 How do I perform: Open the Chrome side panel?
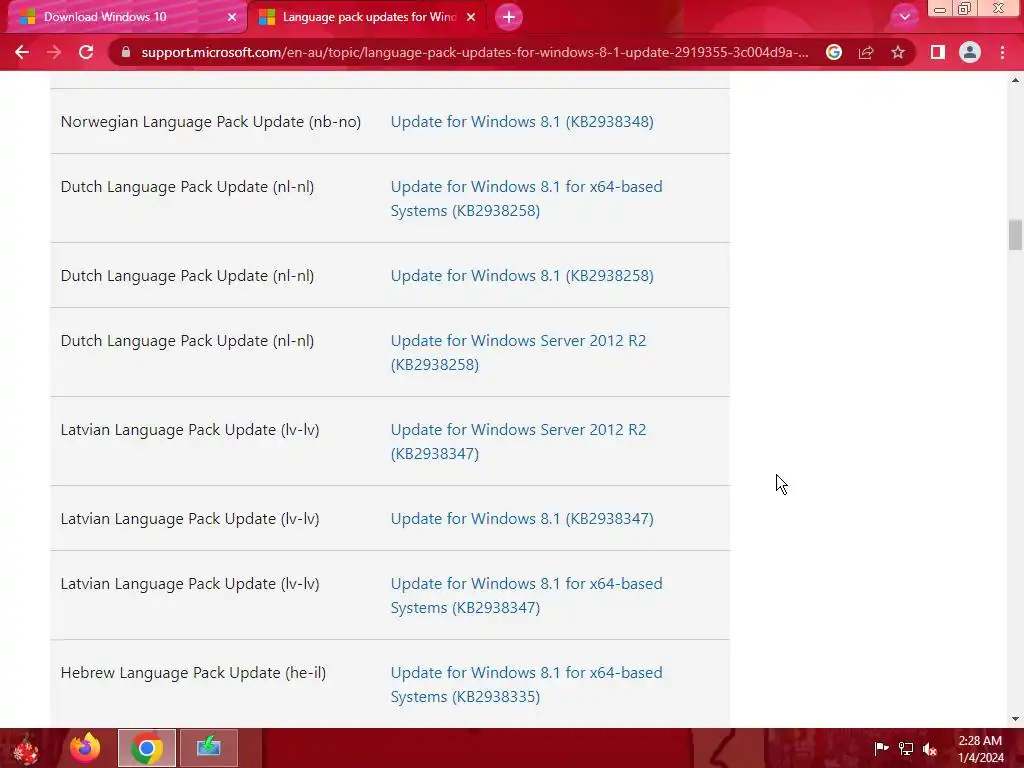938,52
